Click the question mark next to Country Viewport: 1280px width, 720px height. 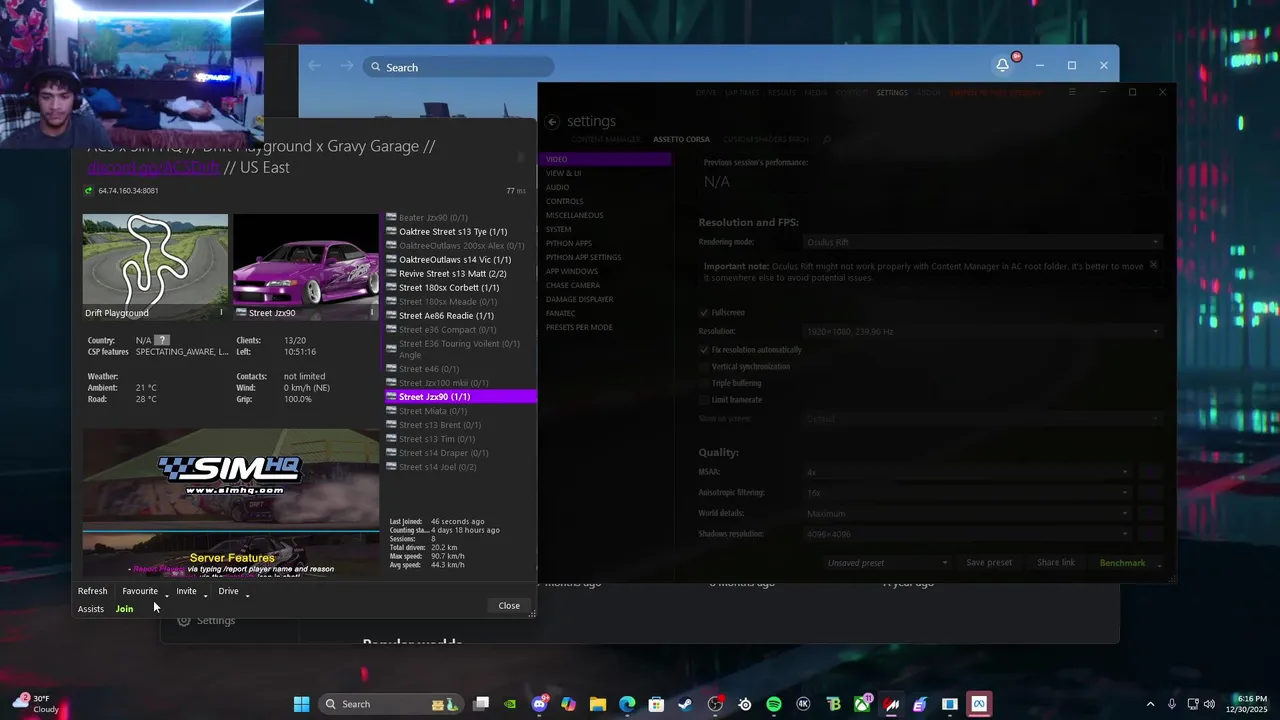tap(162, 340)
